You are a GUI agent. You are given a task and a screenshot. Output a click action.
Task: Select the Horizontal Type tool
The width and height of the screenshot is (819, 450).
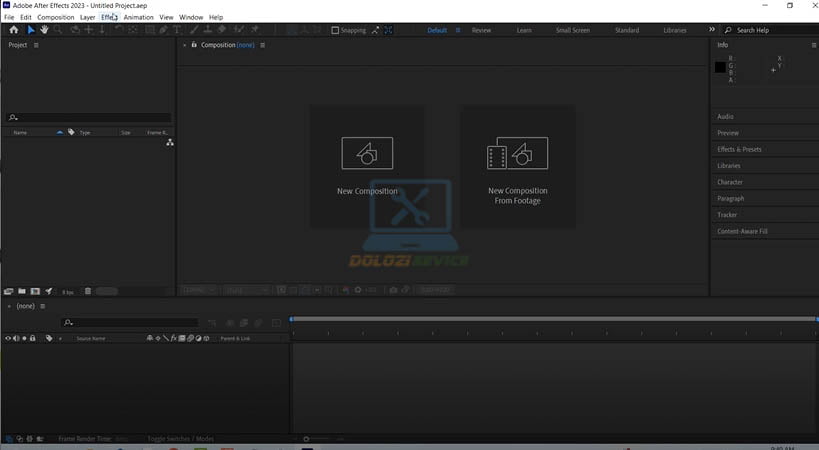pos(177,30)
